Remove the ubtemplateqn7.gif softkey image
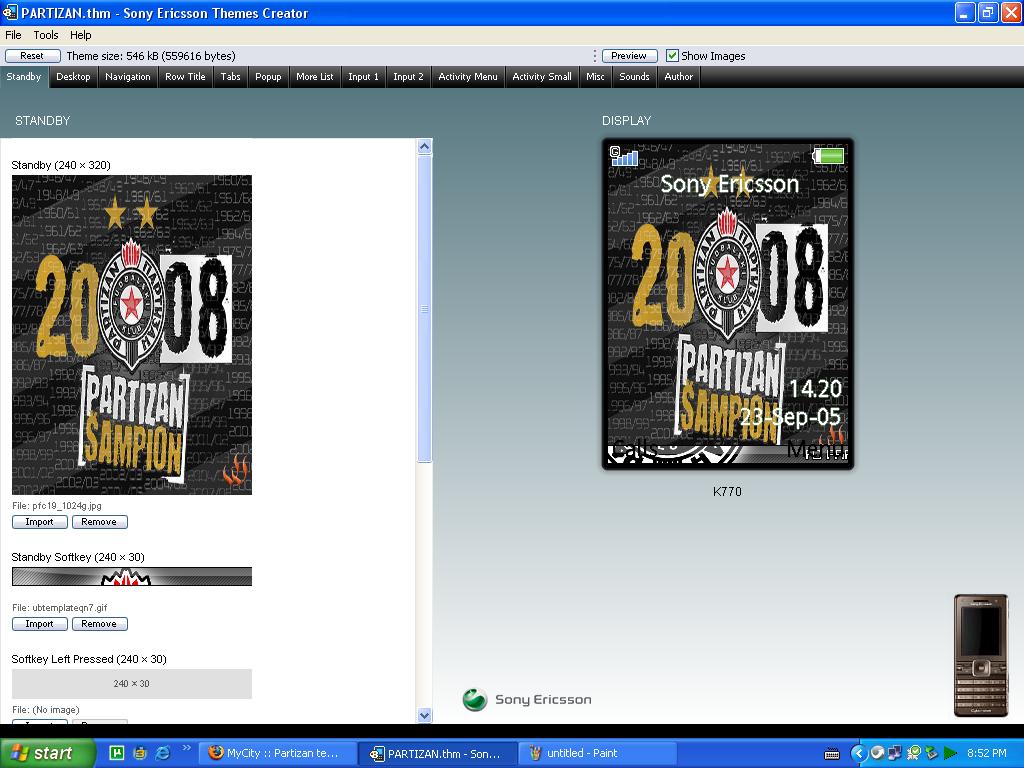The height and width of the screenshot is (768, 1024). (x=99, y=624)
